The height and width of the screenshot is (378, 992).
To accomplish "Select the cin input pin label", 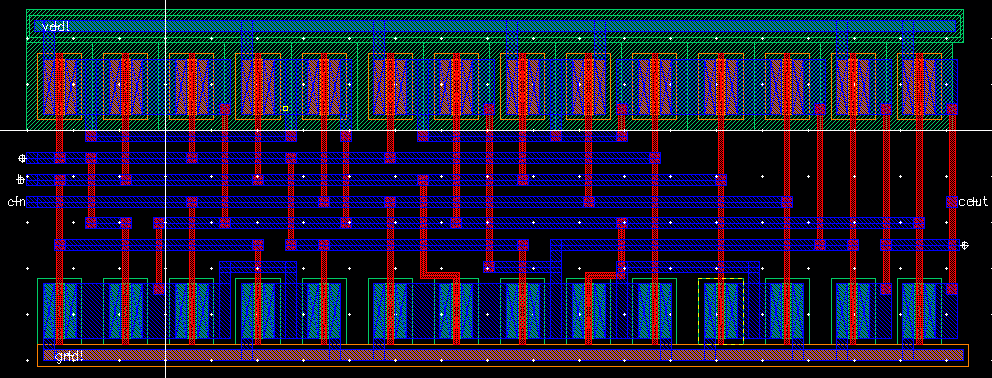I will point(16,202).
